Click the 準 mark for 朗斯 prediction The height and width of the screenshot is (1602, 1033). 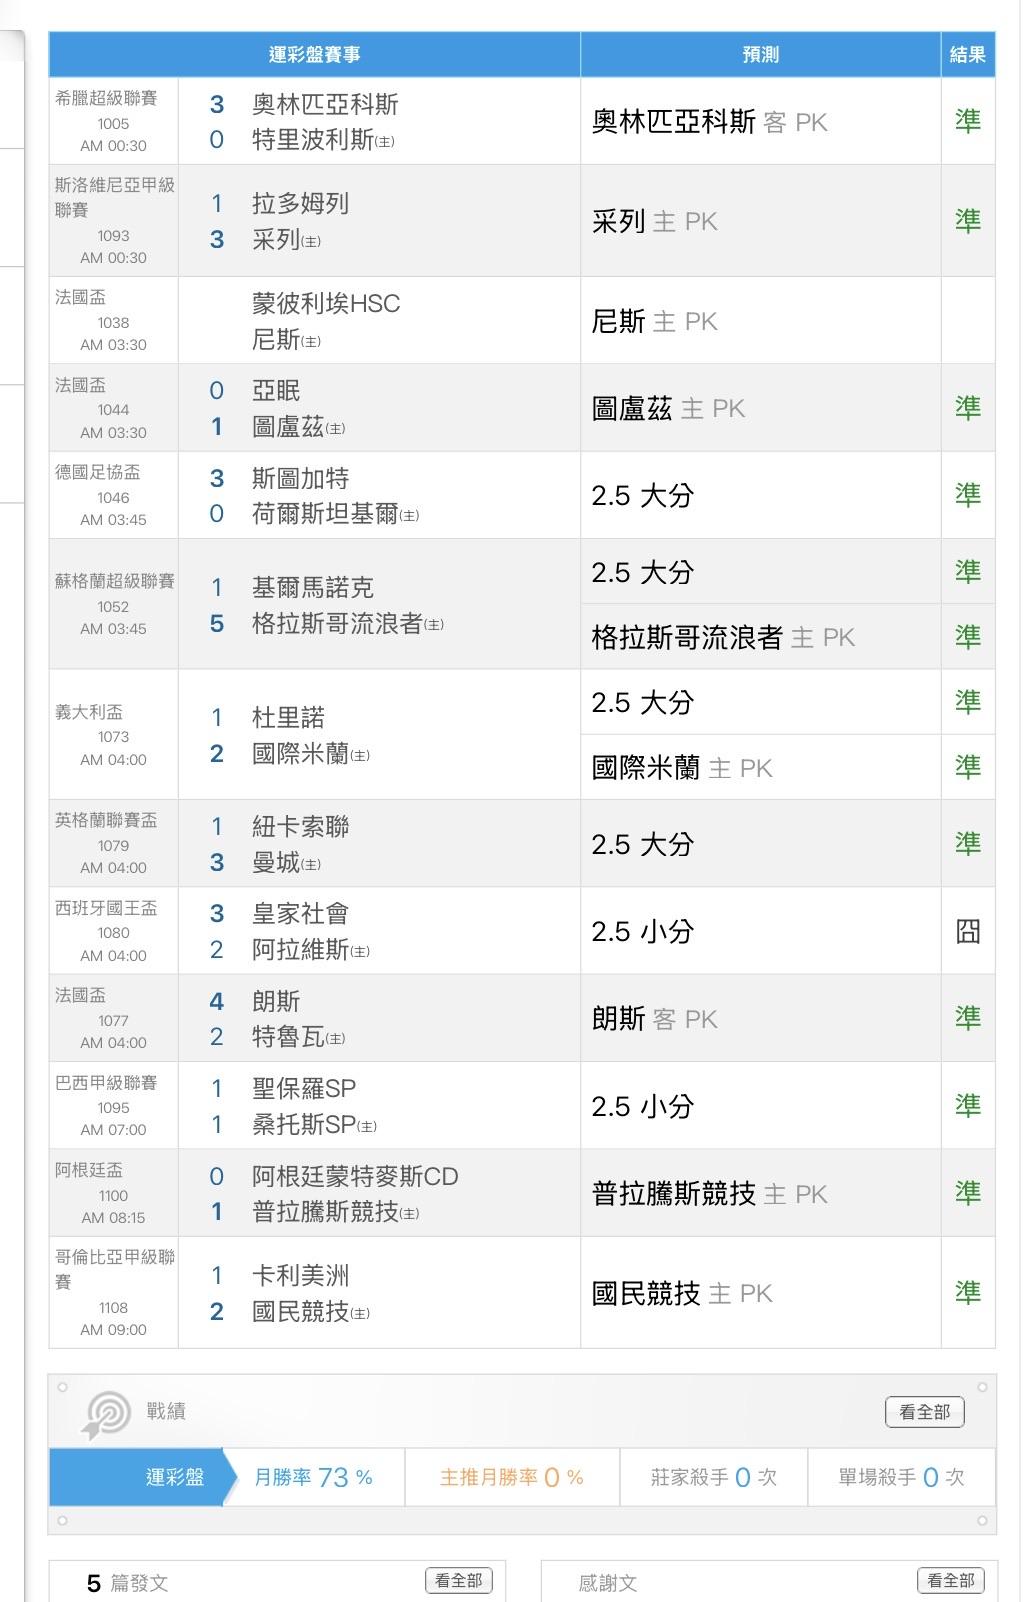(x=967, y=1018)
